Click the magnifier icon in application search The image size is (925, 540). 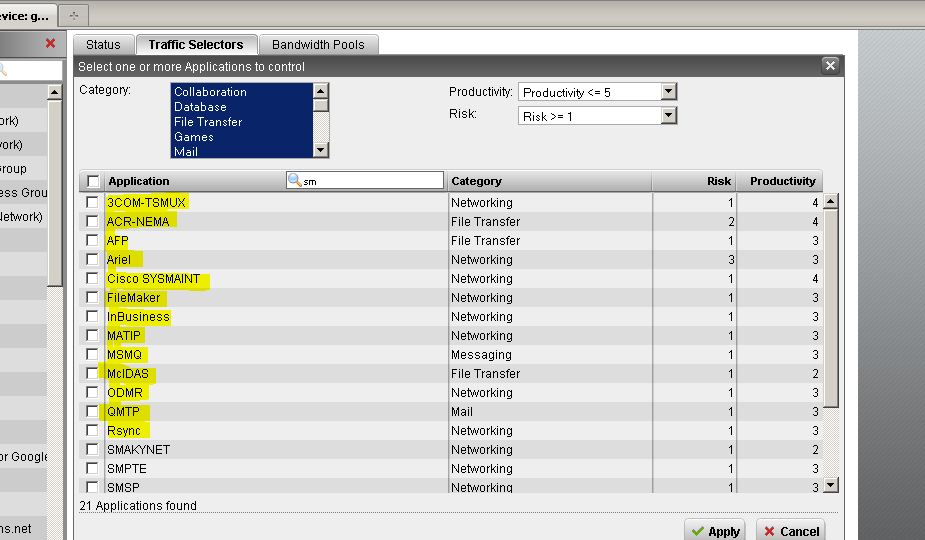295,181
